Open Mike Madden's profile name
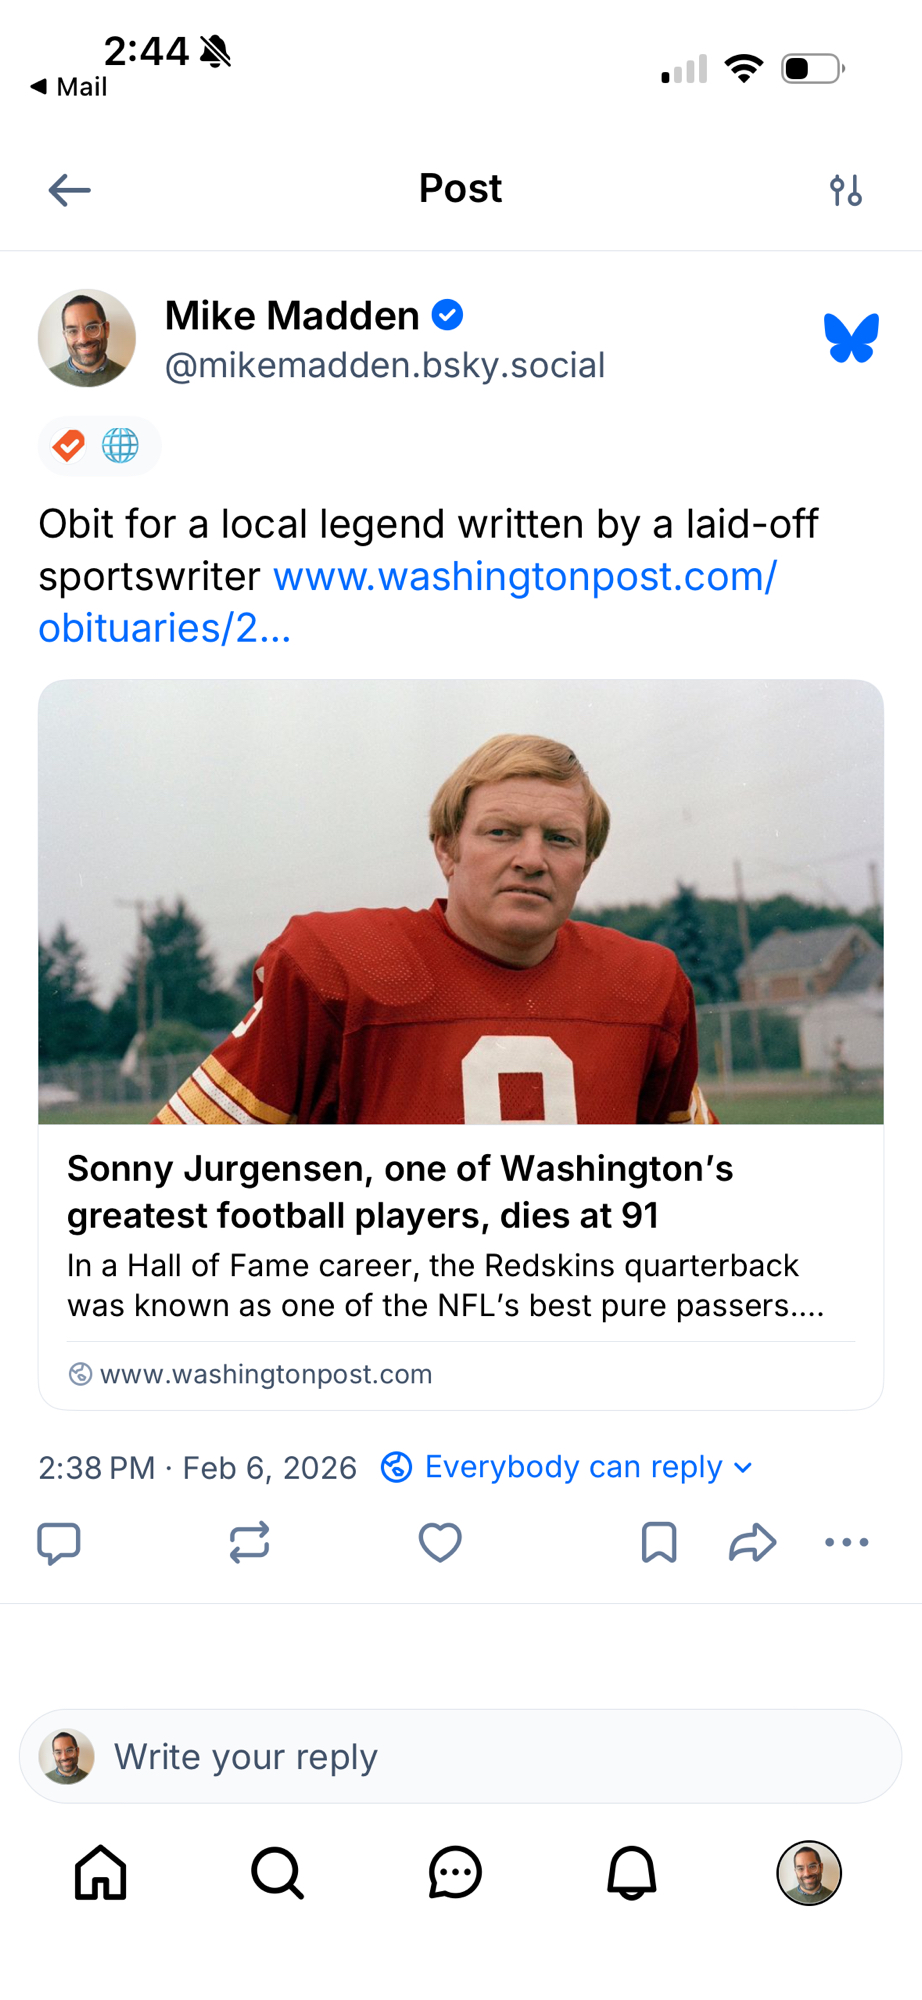 click(x=291, y=316)
